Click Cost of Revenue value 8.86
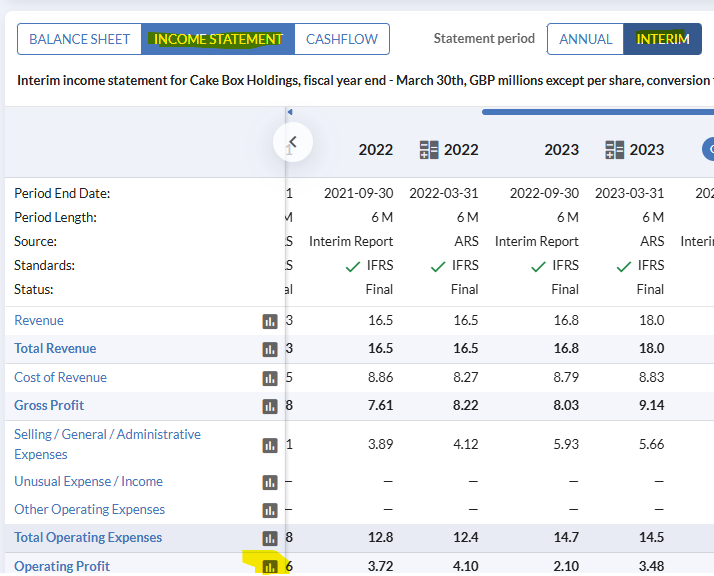Image resolution: width=714 pixels, height=576 pixels. click(380, 377)
